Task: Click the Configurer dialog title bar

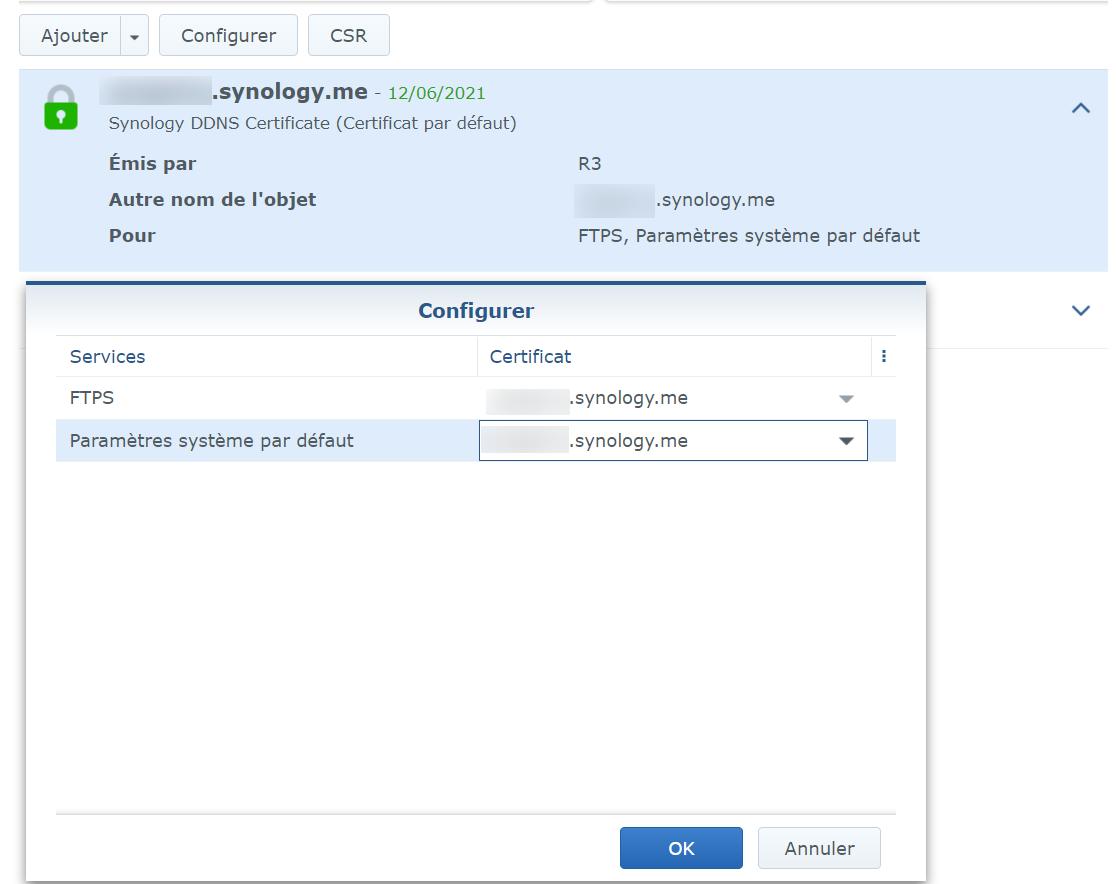Action: click(x=476, y=311)
